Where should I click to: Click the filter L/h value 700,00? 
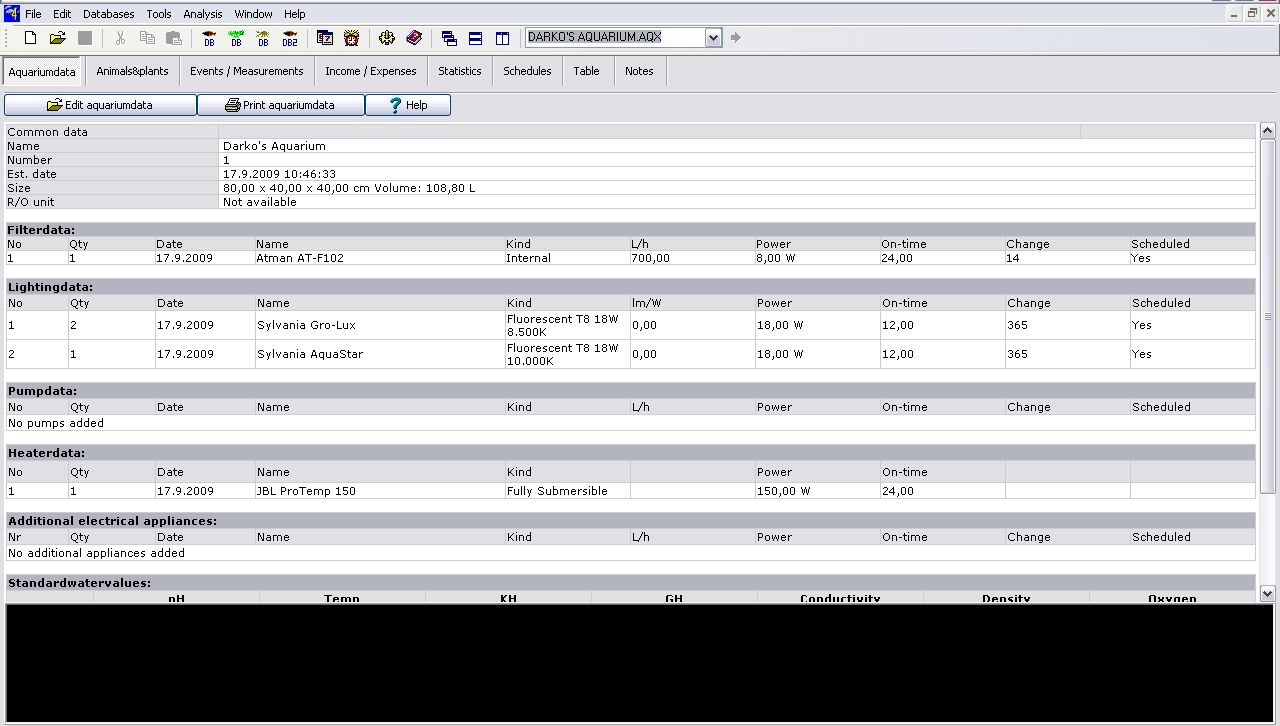[651, 258]
